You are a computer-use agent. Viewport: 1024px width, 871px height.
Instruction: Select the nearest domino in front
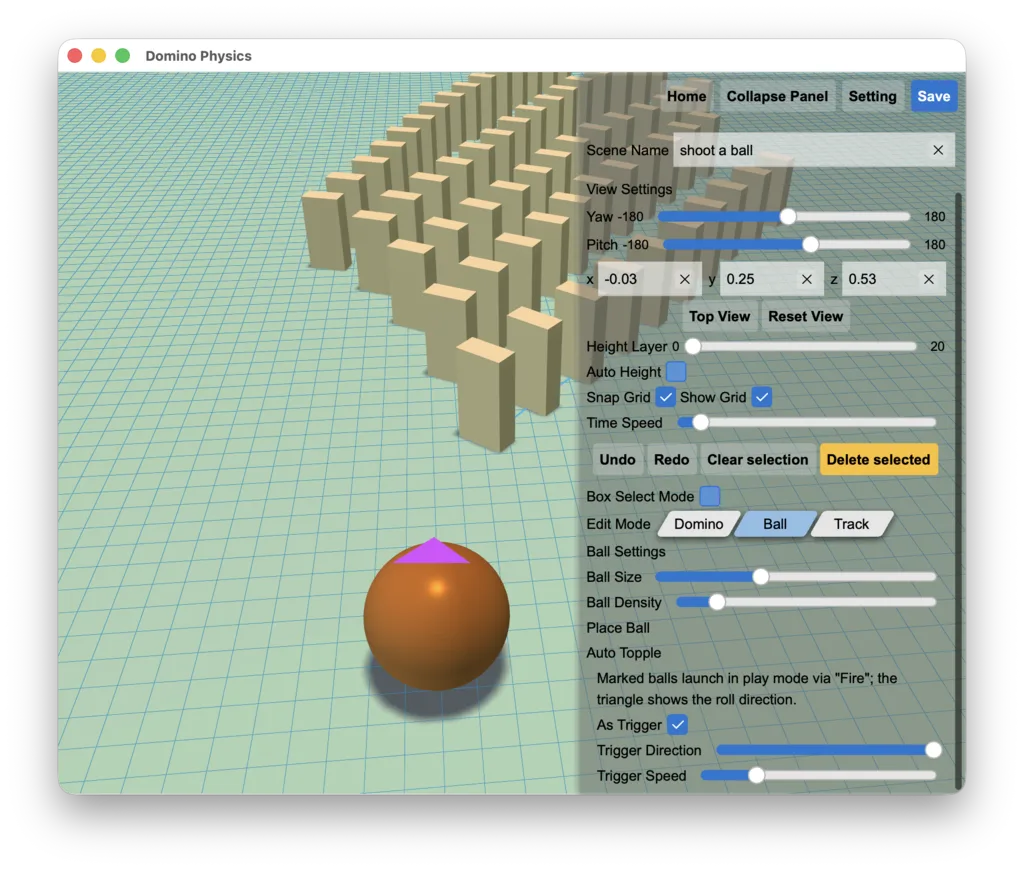[x=485, y=396]
